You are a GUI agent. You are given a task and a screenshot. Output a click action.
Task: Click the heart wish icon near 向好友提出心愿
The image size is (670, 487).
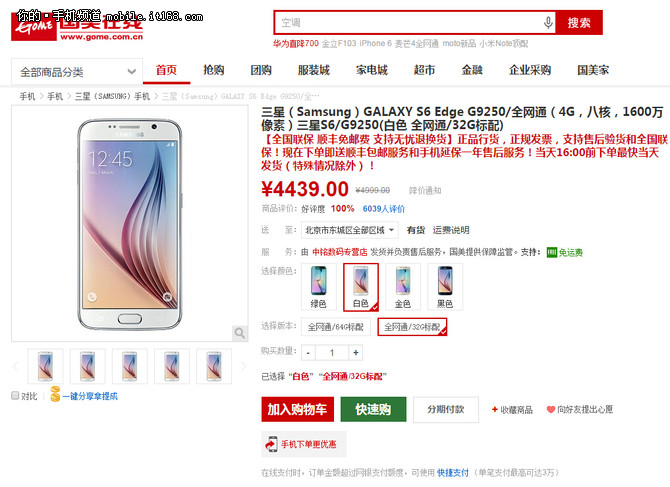click(551, 409)
